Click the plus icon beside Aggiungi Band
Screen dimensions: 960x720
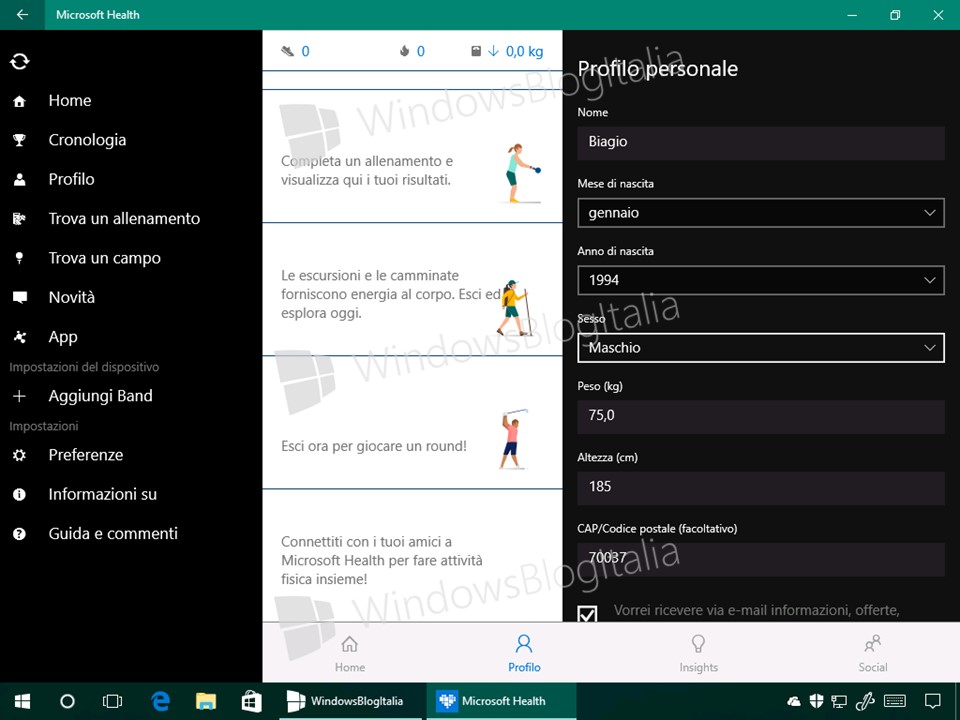(20, 396)
